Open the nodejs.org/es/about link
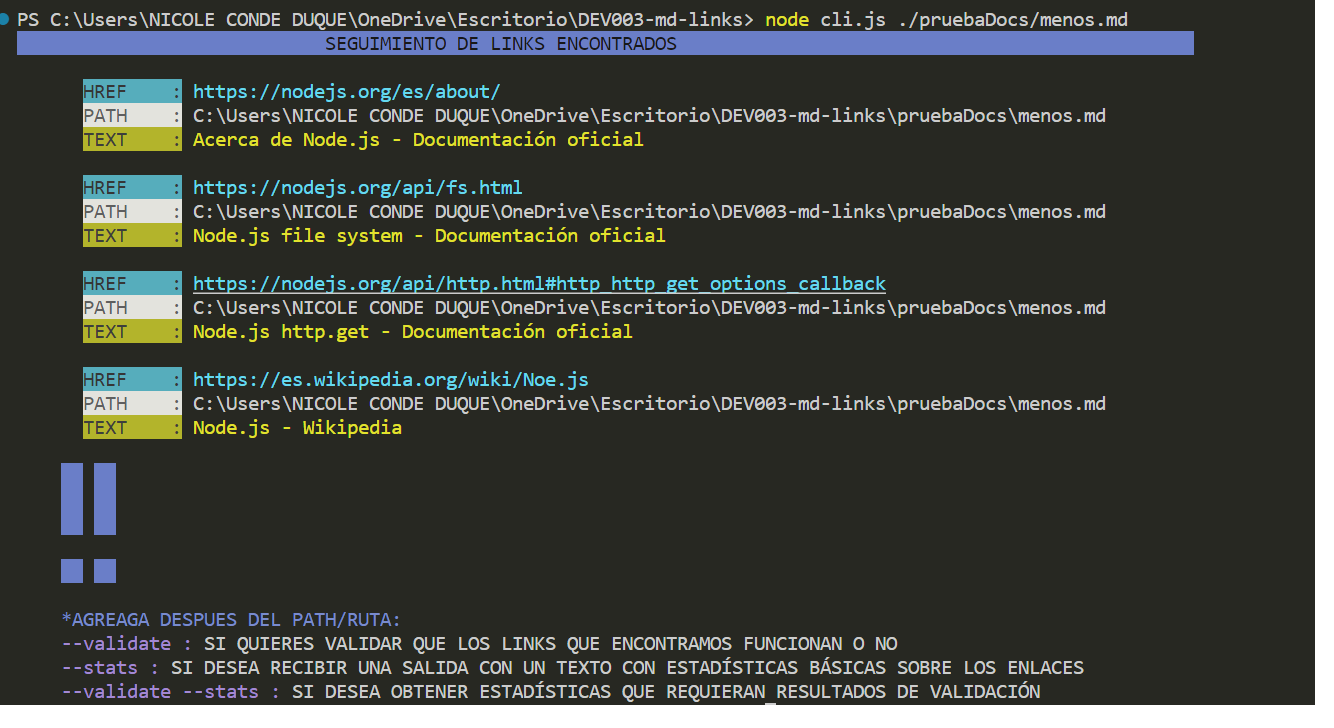Image resolution: width=1334 pixels, height=728 pixels. click(346, 92)
